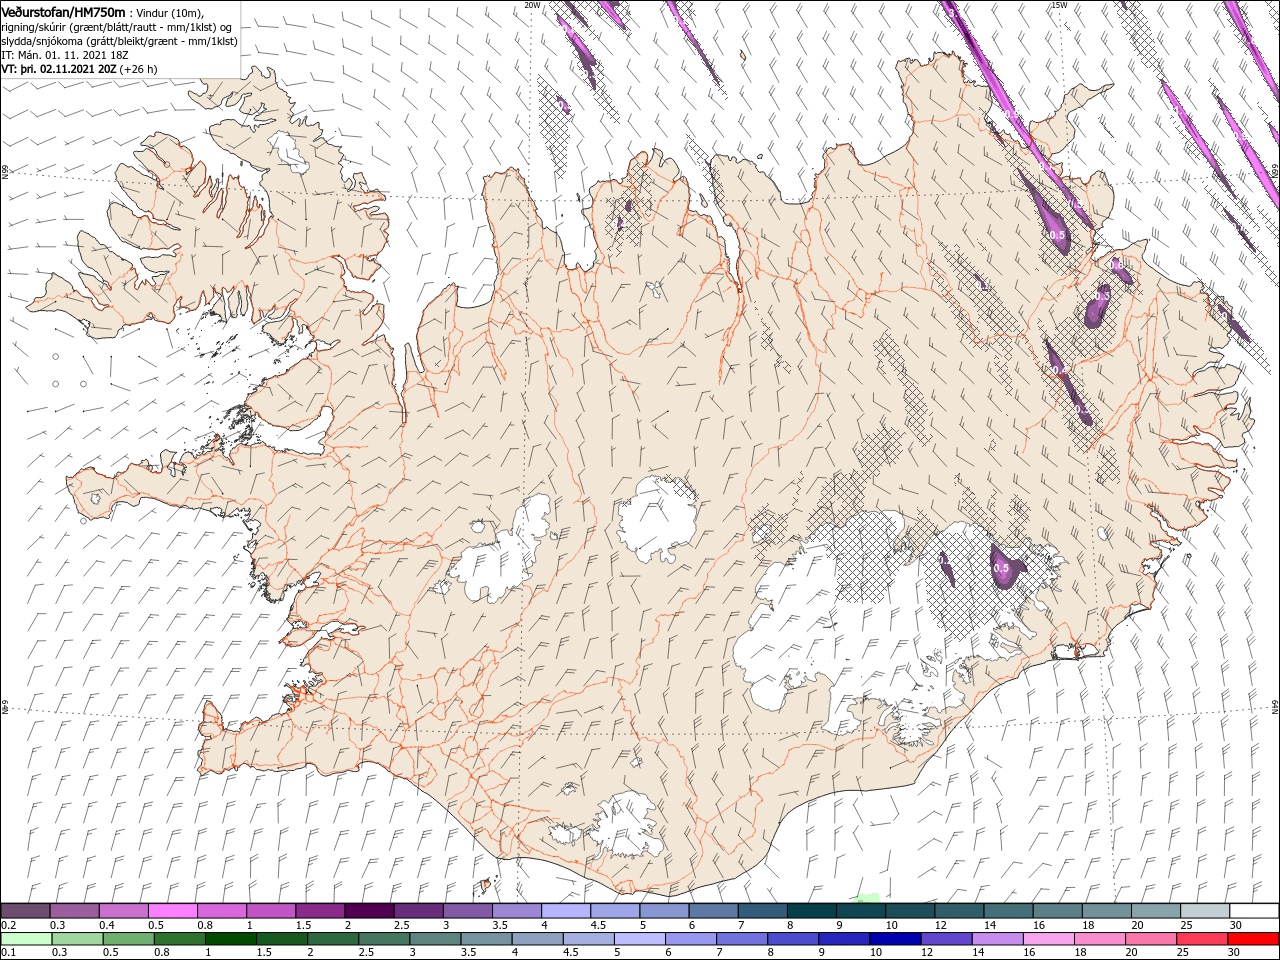Screen dimensions: 1280x960
Task: Click the VT: þri. 02.11.2021 20Z valid time
Action: click(x=59, y=69)
